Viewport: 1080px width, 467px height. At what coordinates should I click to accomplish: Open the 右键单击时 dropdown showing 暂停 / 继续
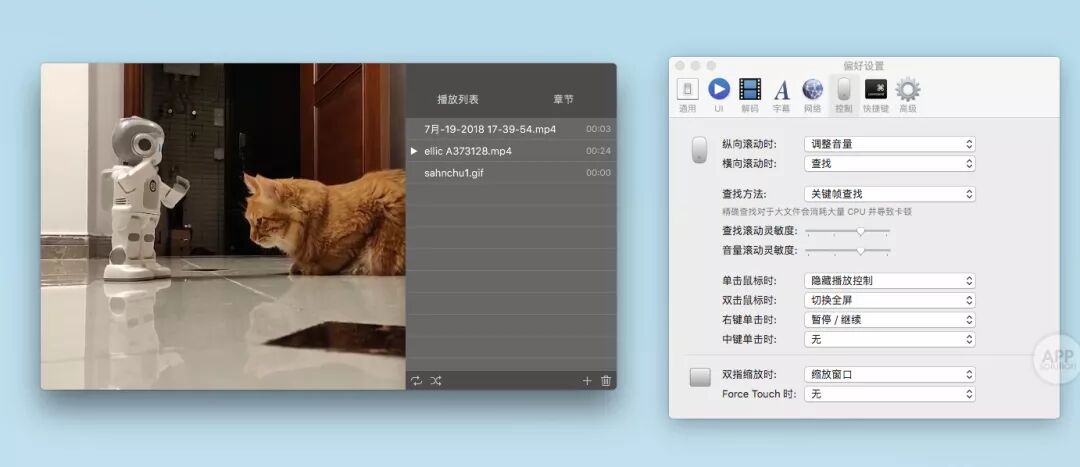[889, 320]
